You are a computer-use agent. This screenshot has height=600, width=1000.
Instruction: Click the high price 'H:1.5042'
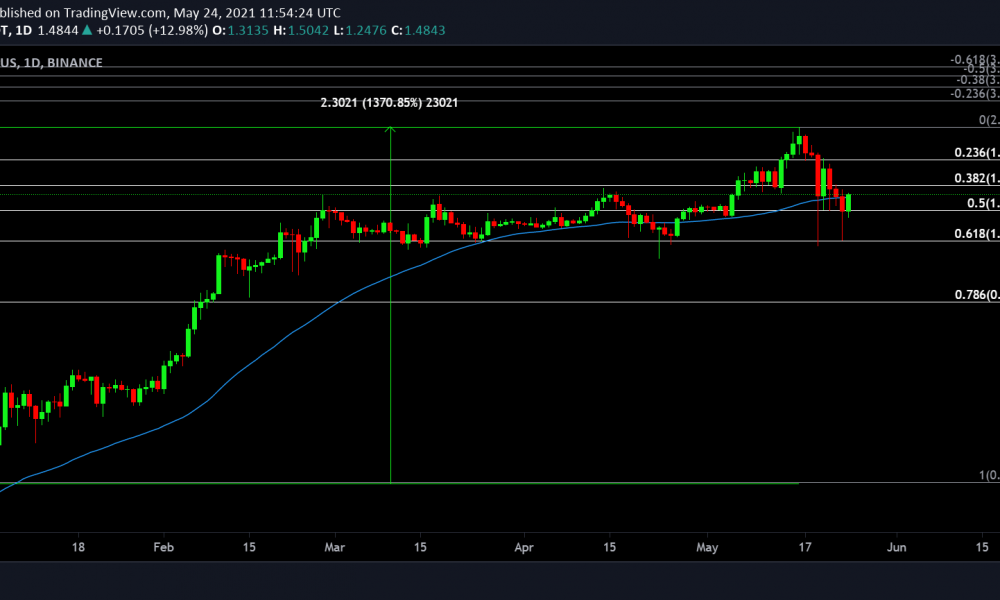coord(301,30)
